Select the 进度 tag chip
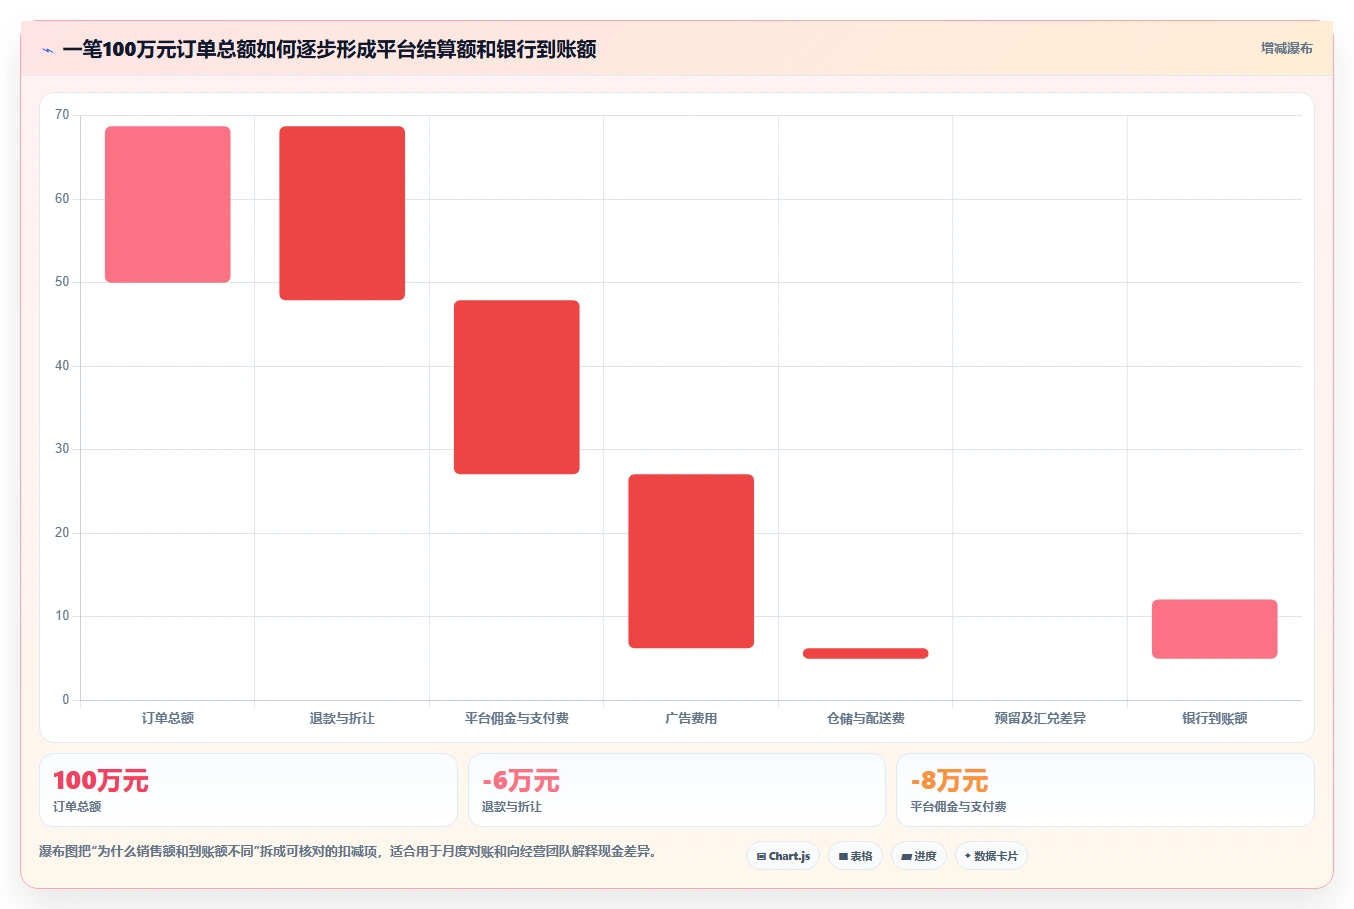This screenshot has width=1354, height=909. click(919, 856)
